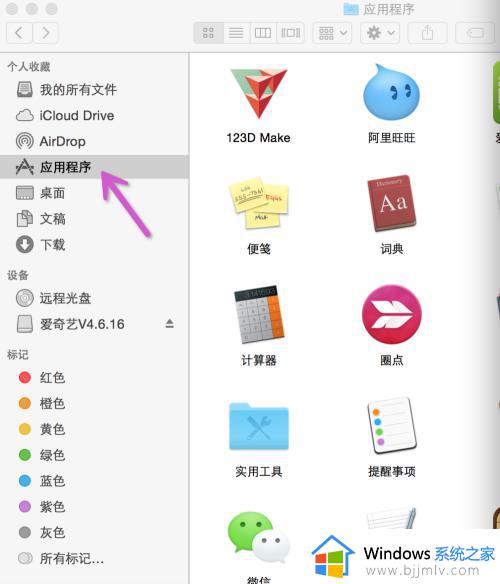Select 应用程序 in the sidebar
500x584 pixels.
[94, 167]
